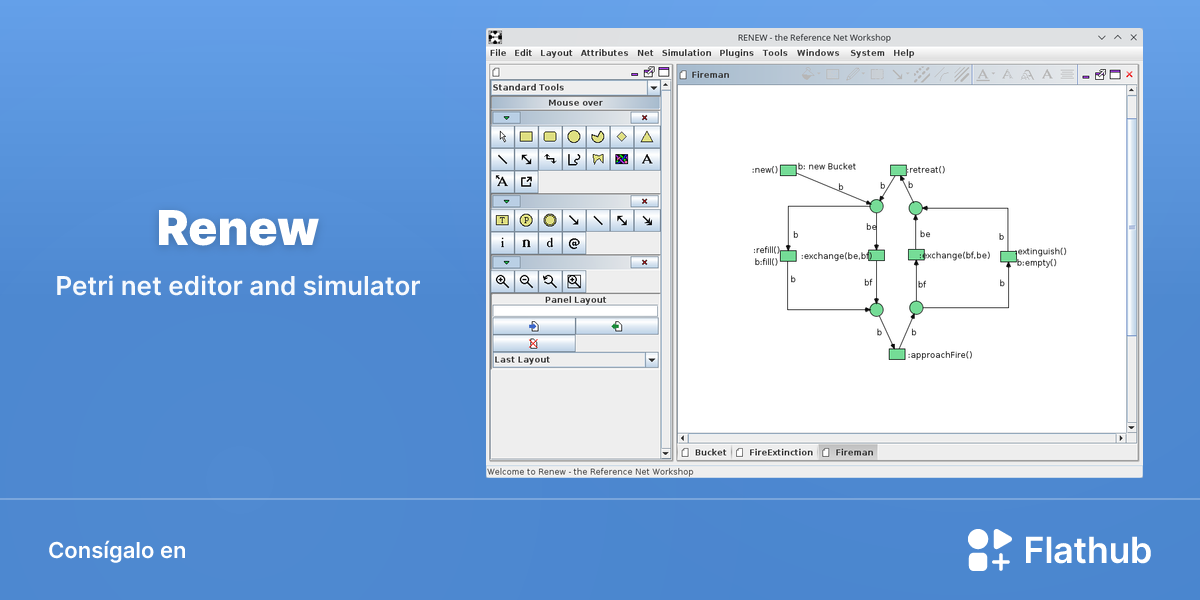
Task: Select the plain Line tool in Standard Tools
Action: coord(502,159)
